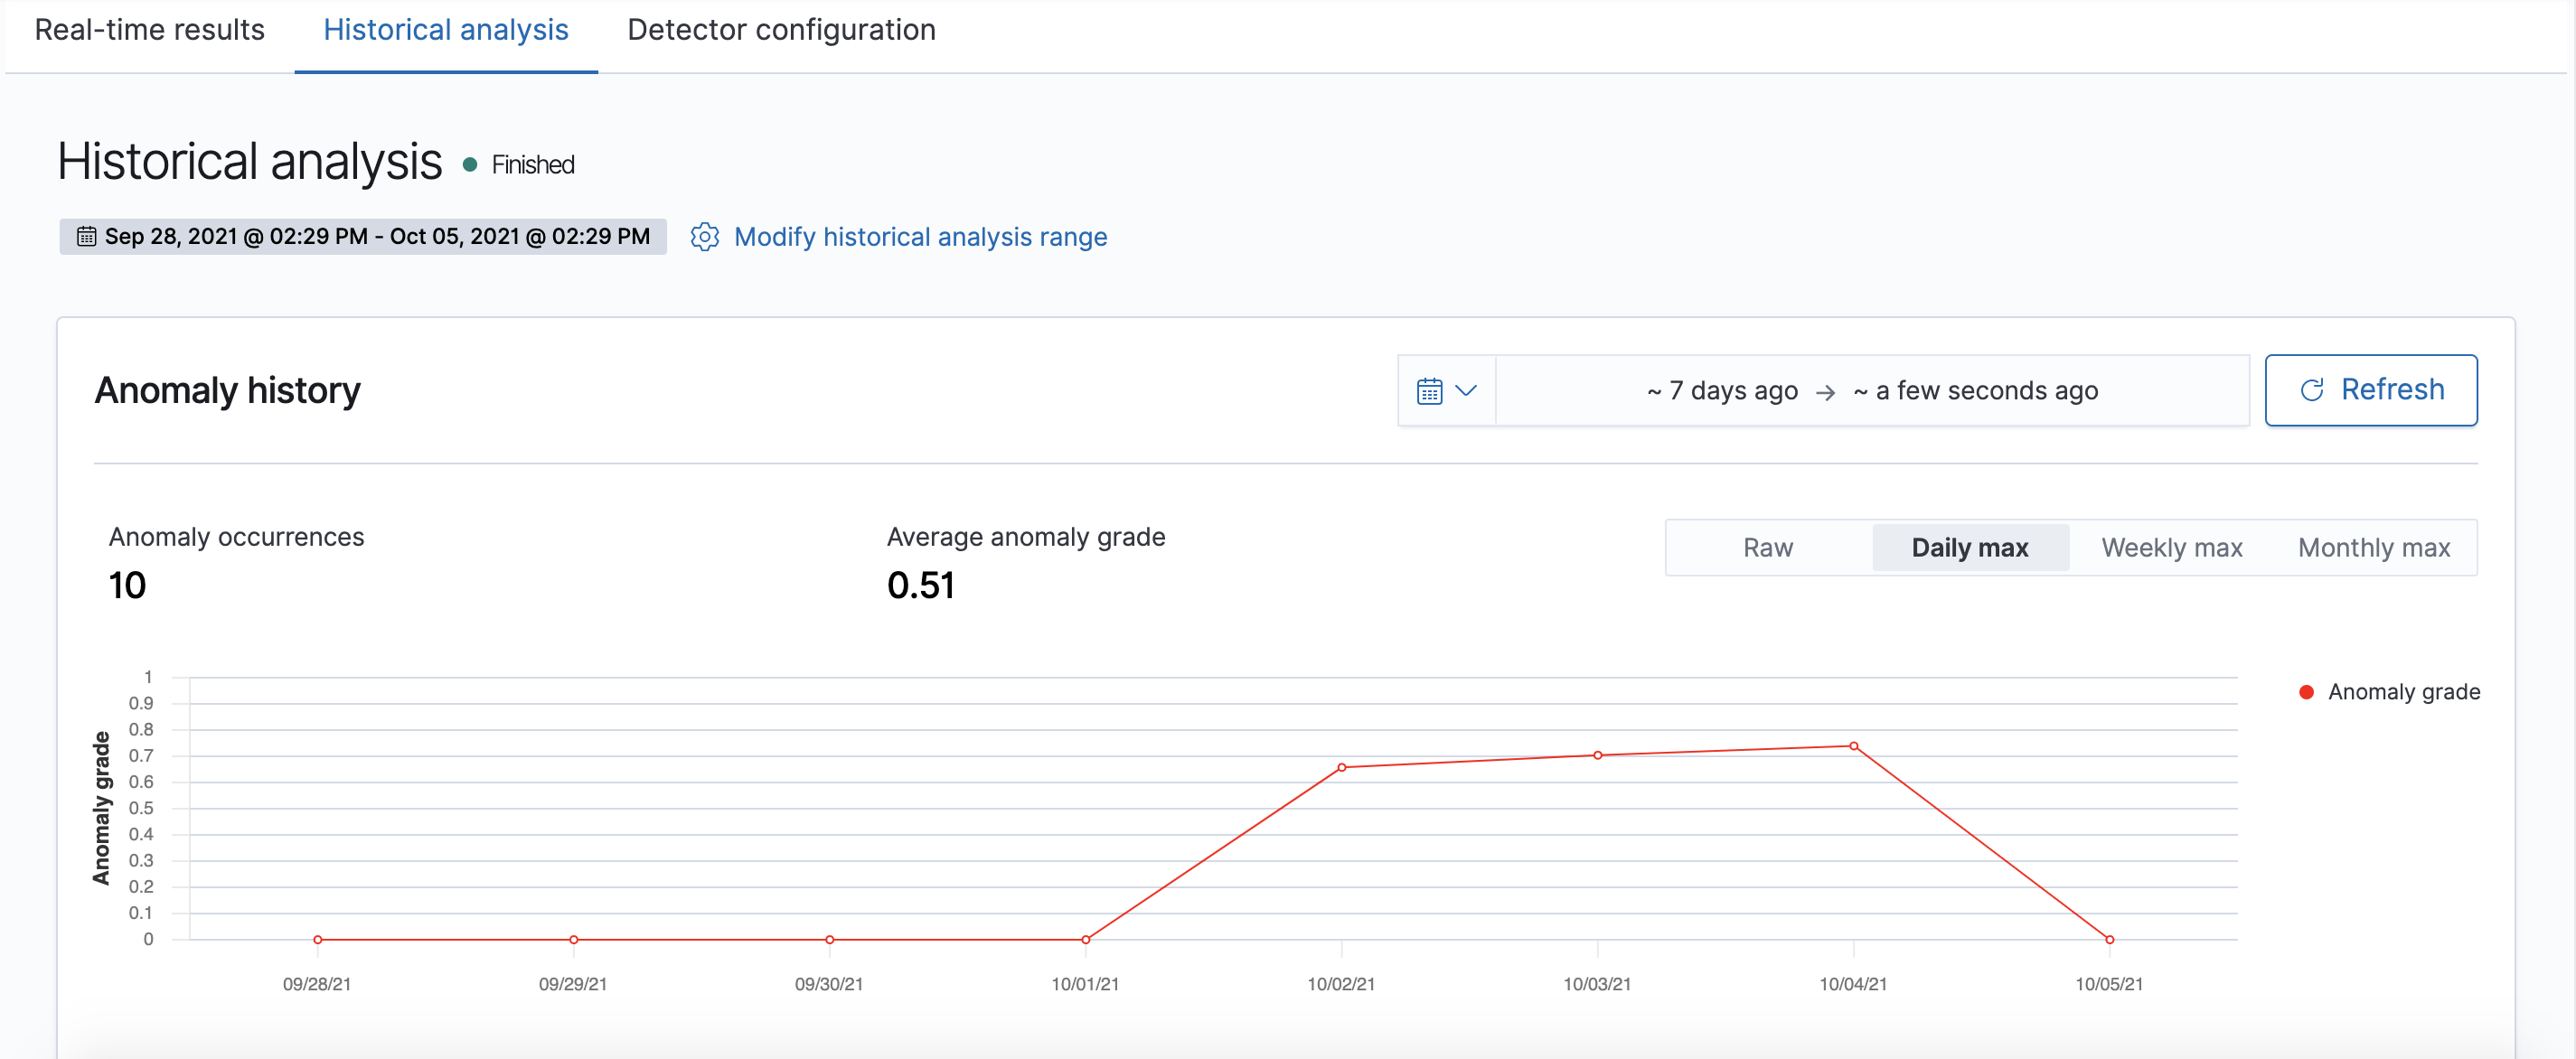Click the 10/04/21 peak data point
The image size is (2576, 1059).
click(x=1853, y=746)
